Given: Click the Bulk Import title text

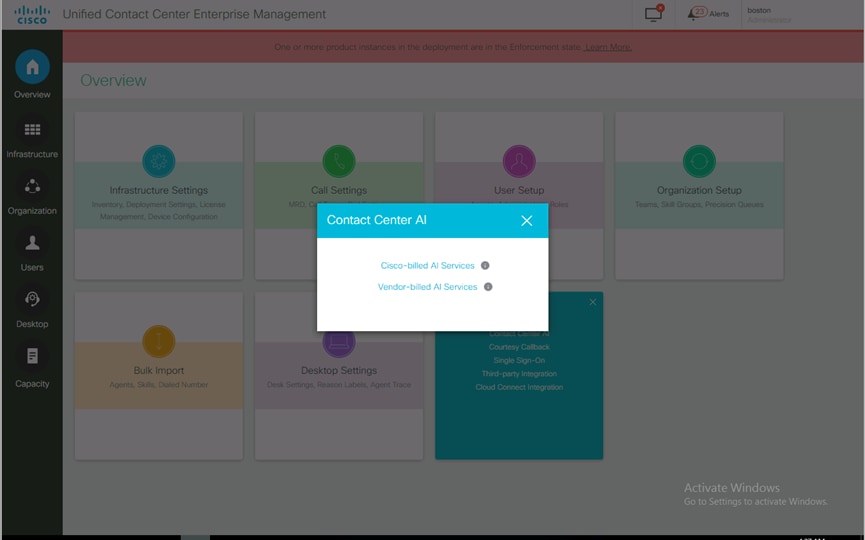Looking at the screenshot, I should point(159,371).
